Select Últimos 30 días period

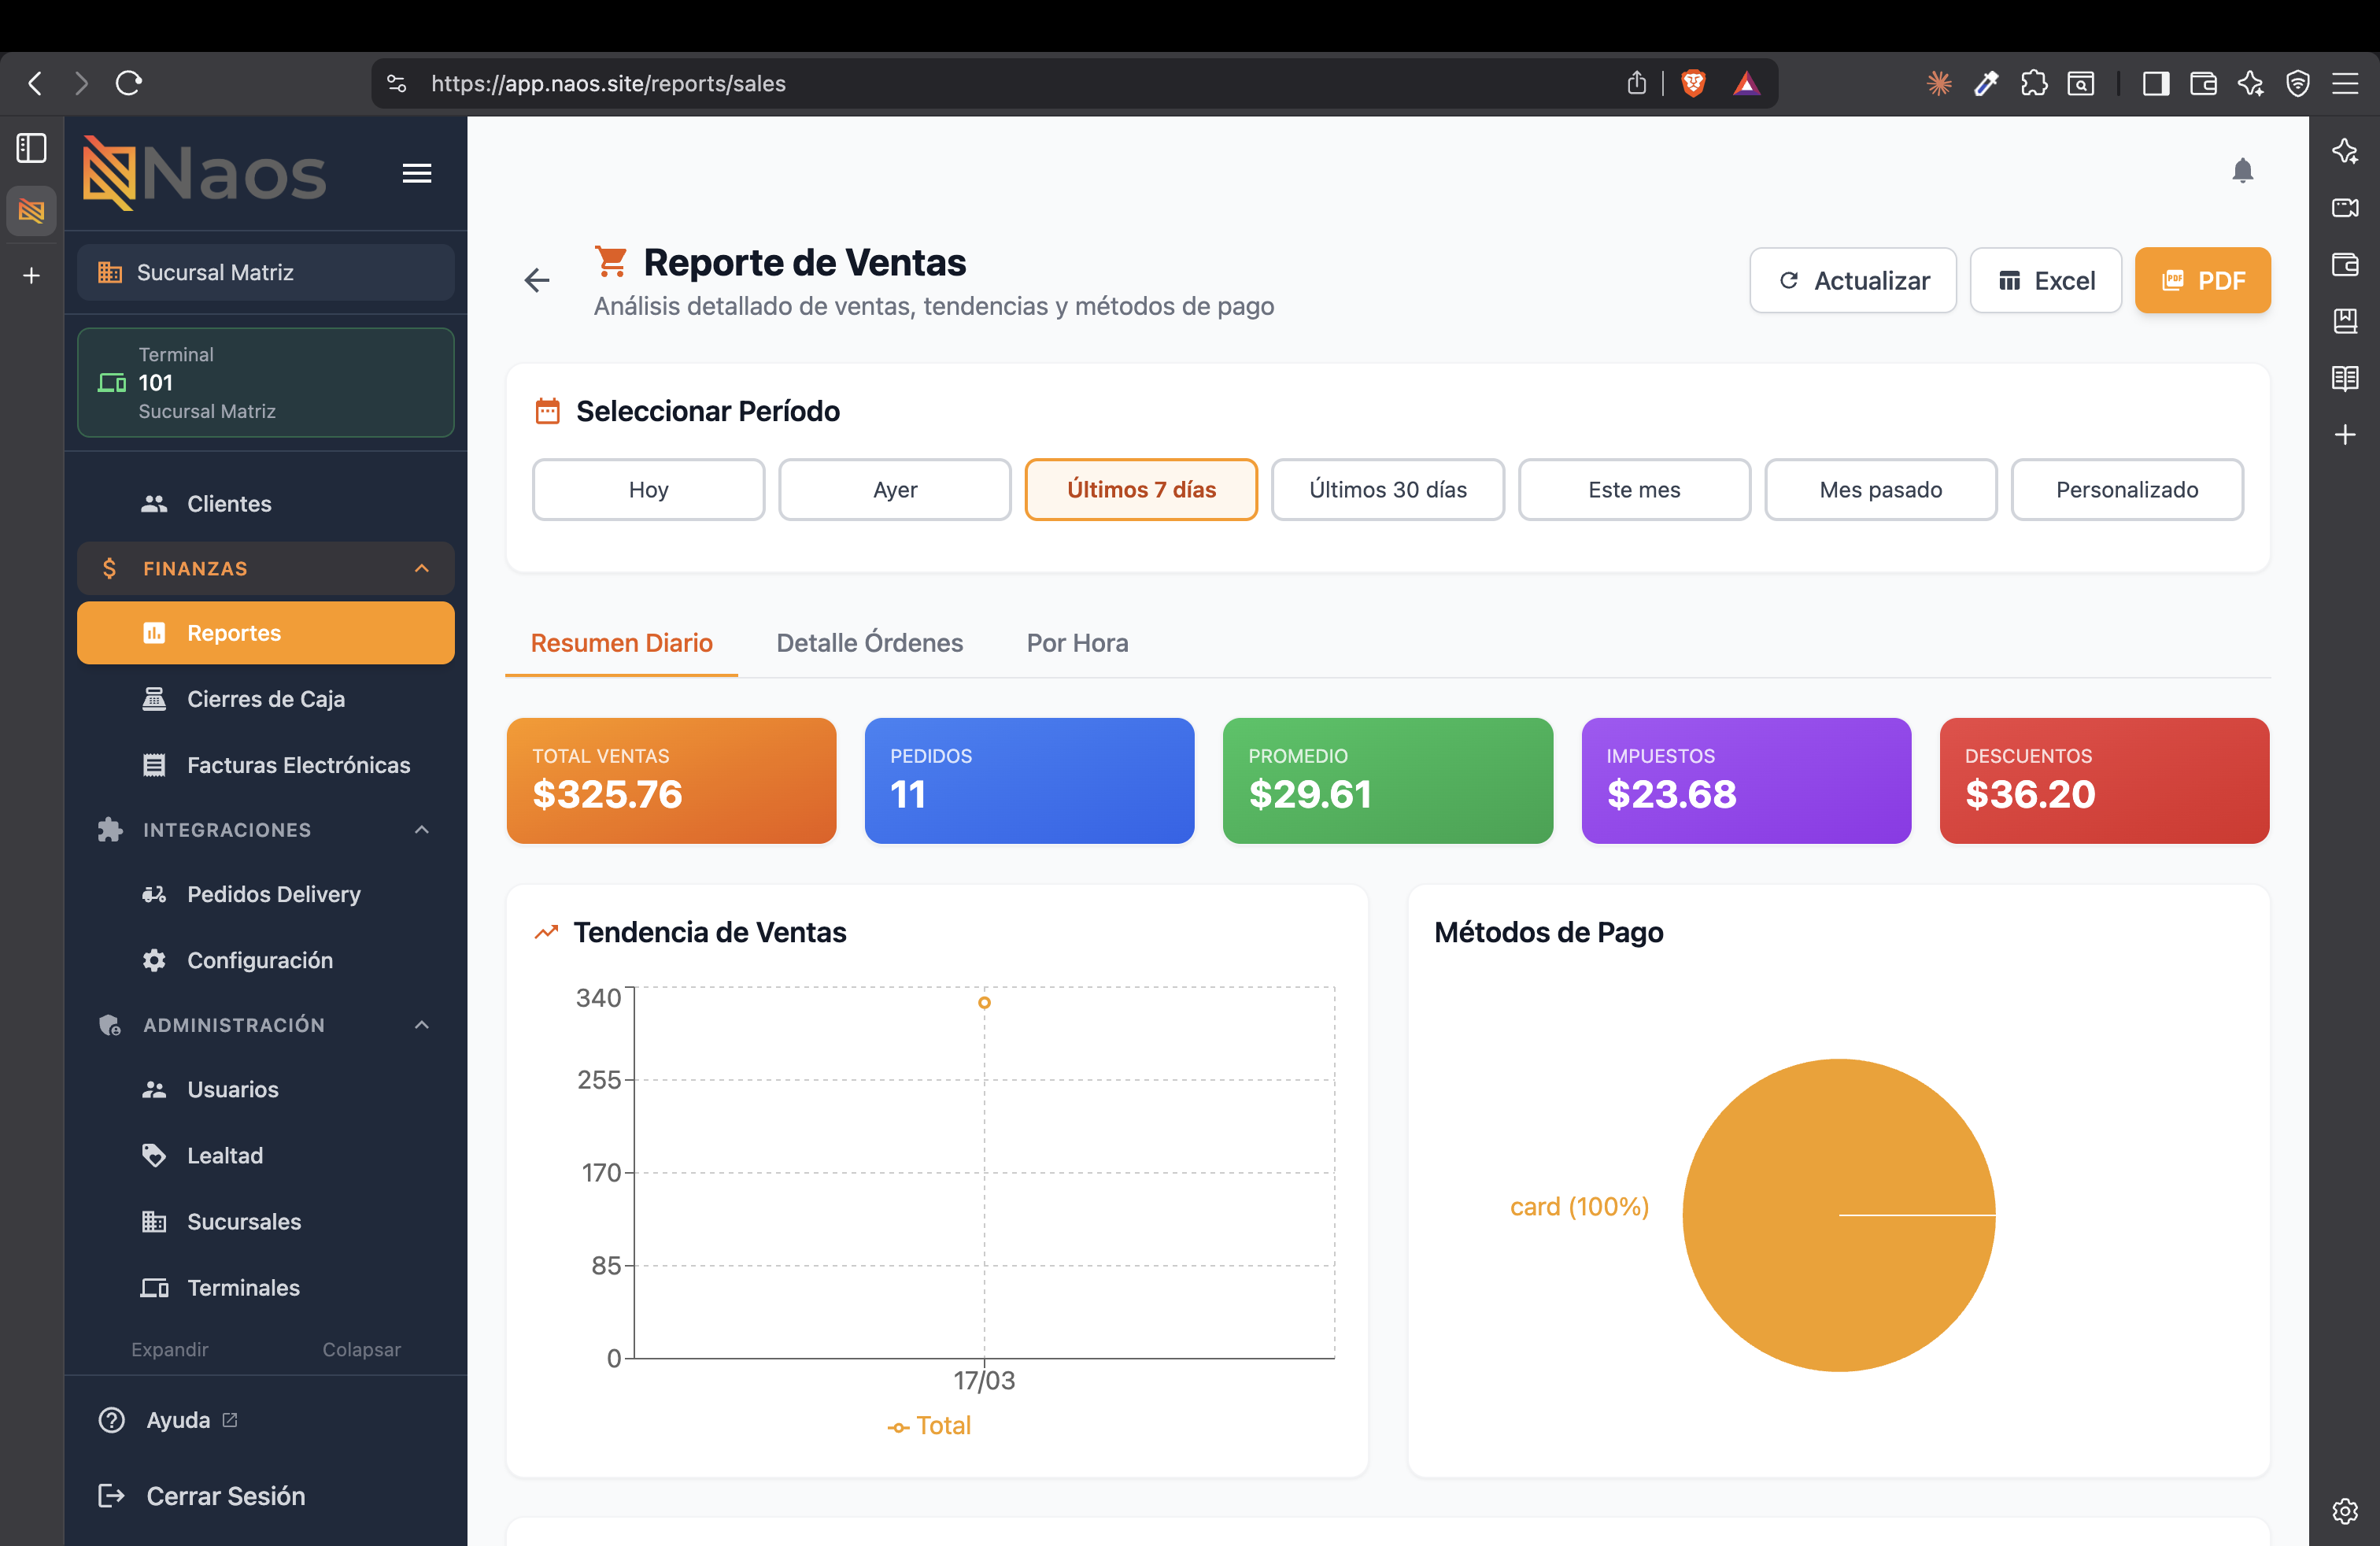click(1387, 489)
